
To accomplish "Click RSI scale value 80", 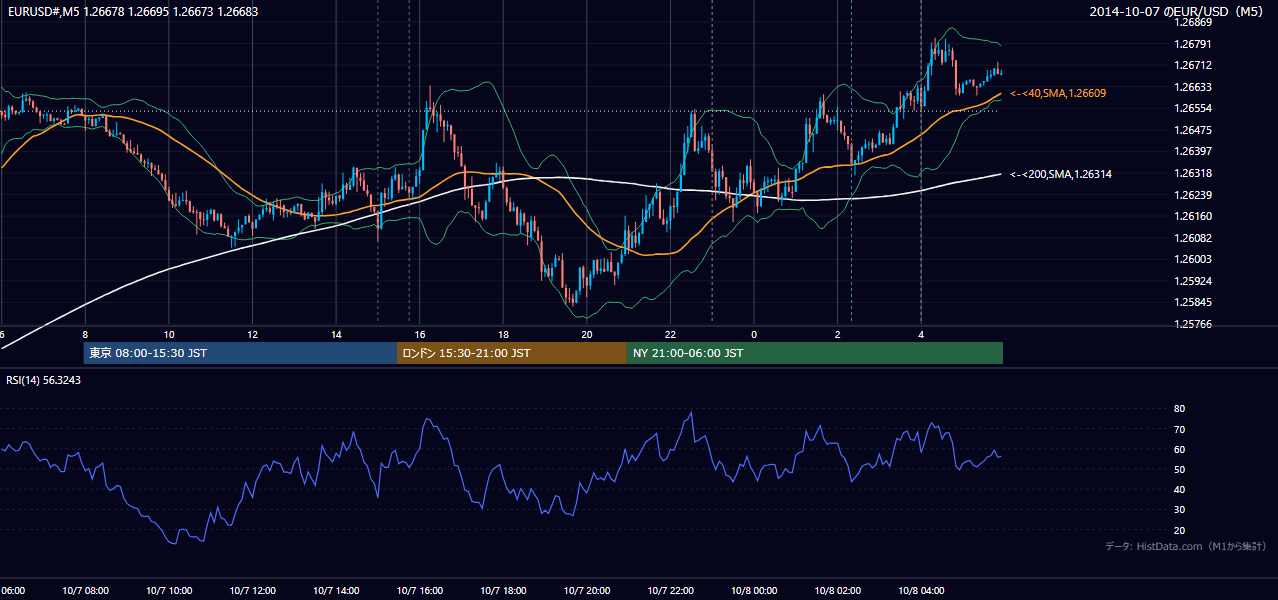I will coord(1179,409).
